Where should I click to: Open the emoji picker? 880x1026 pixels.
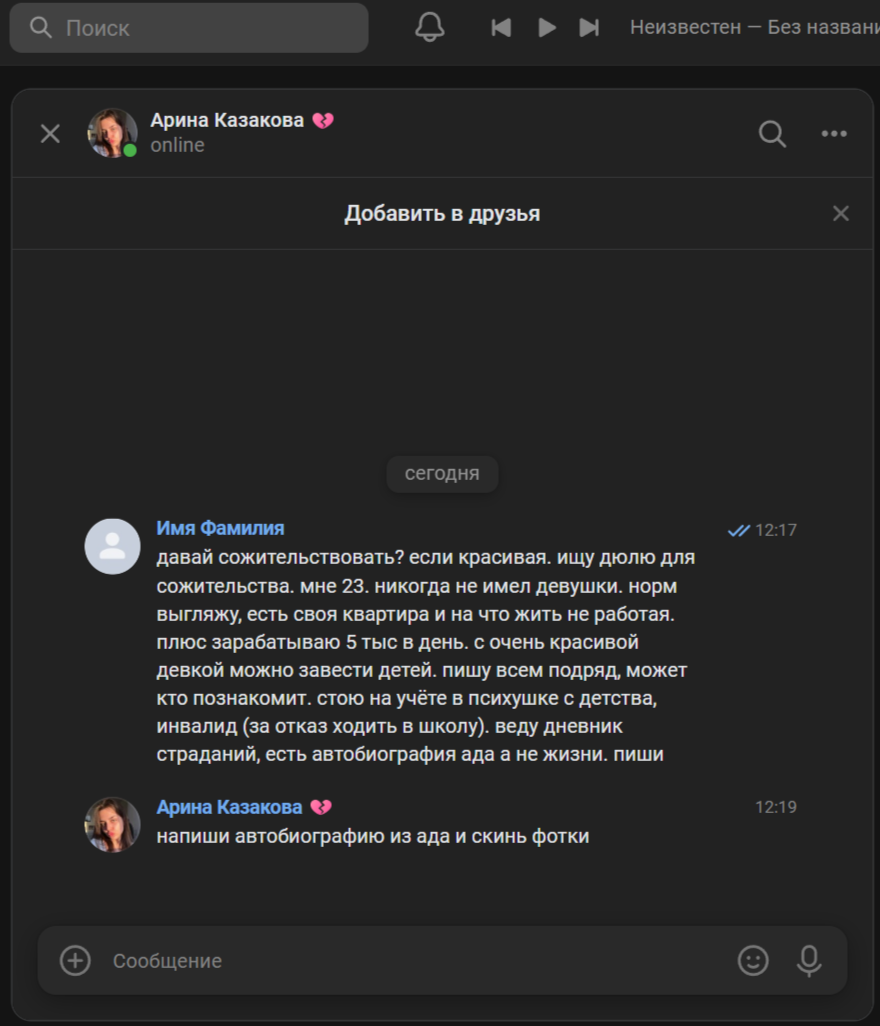coord(753,961)
